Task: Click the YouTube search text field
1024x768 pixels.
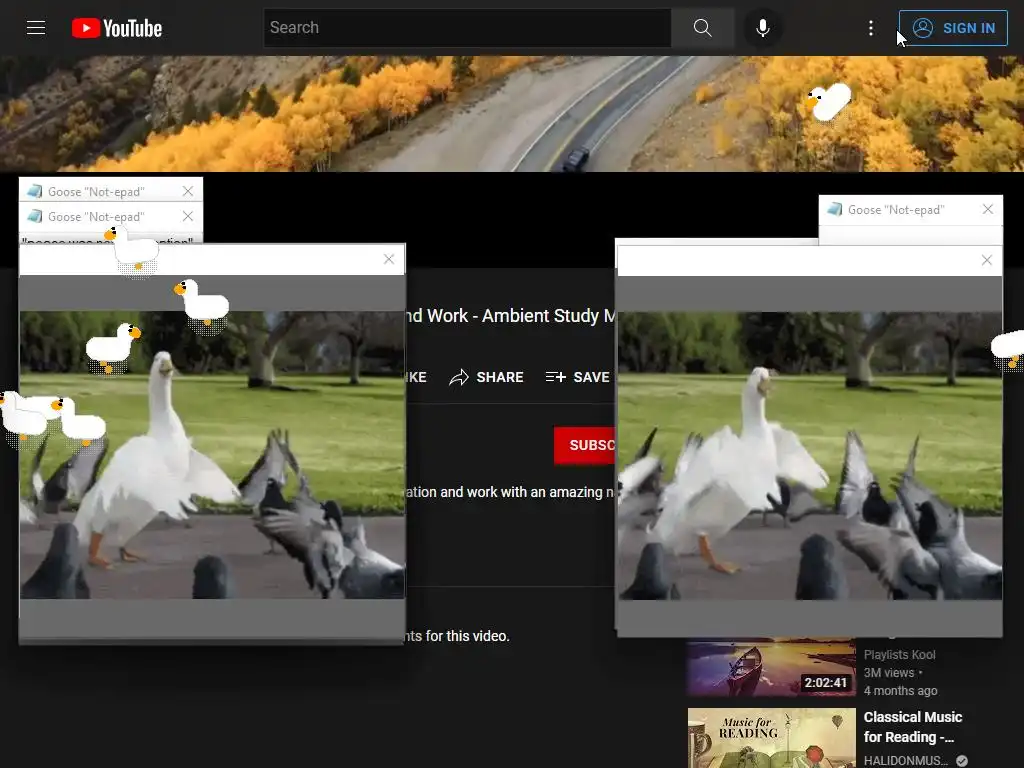Action: pos(468,27)
